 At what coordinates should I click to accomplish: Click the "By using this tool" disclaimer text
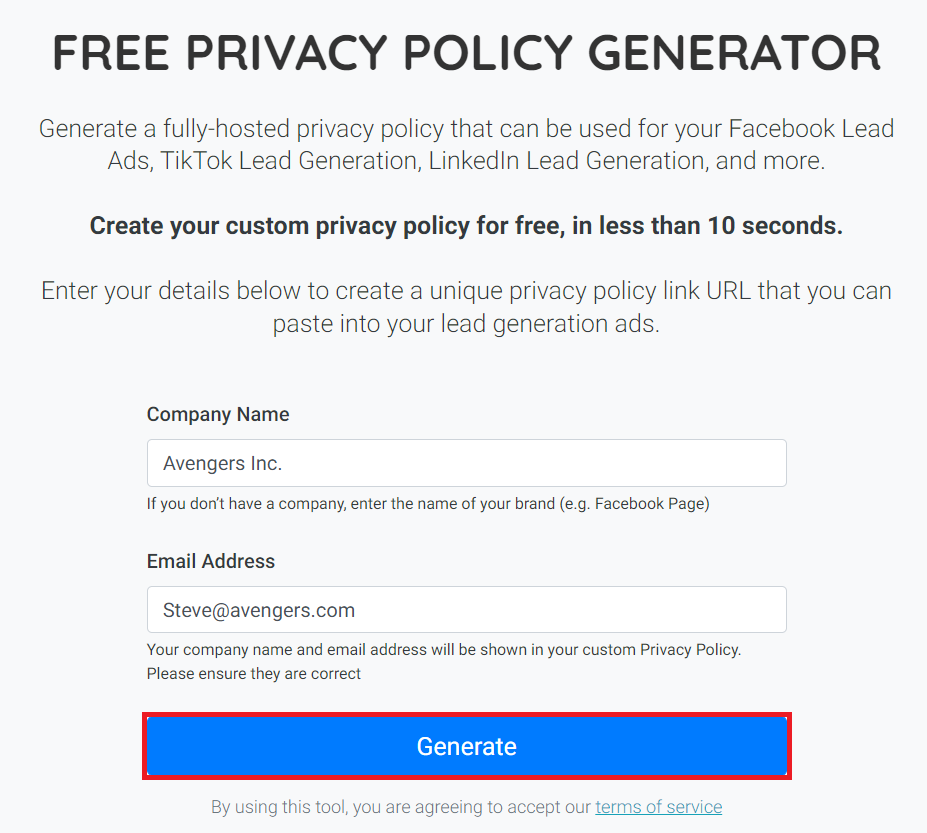(x=400, y=807)
